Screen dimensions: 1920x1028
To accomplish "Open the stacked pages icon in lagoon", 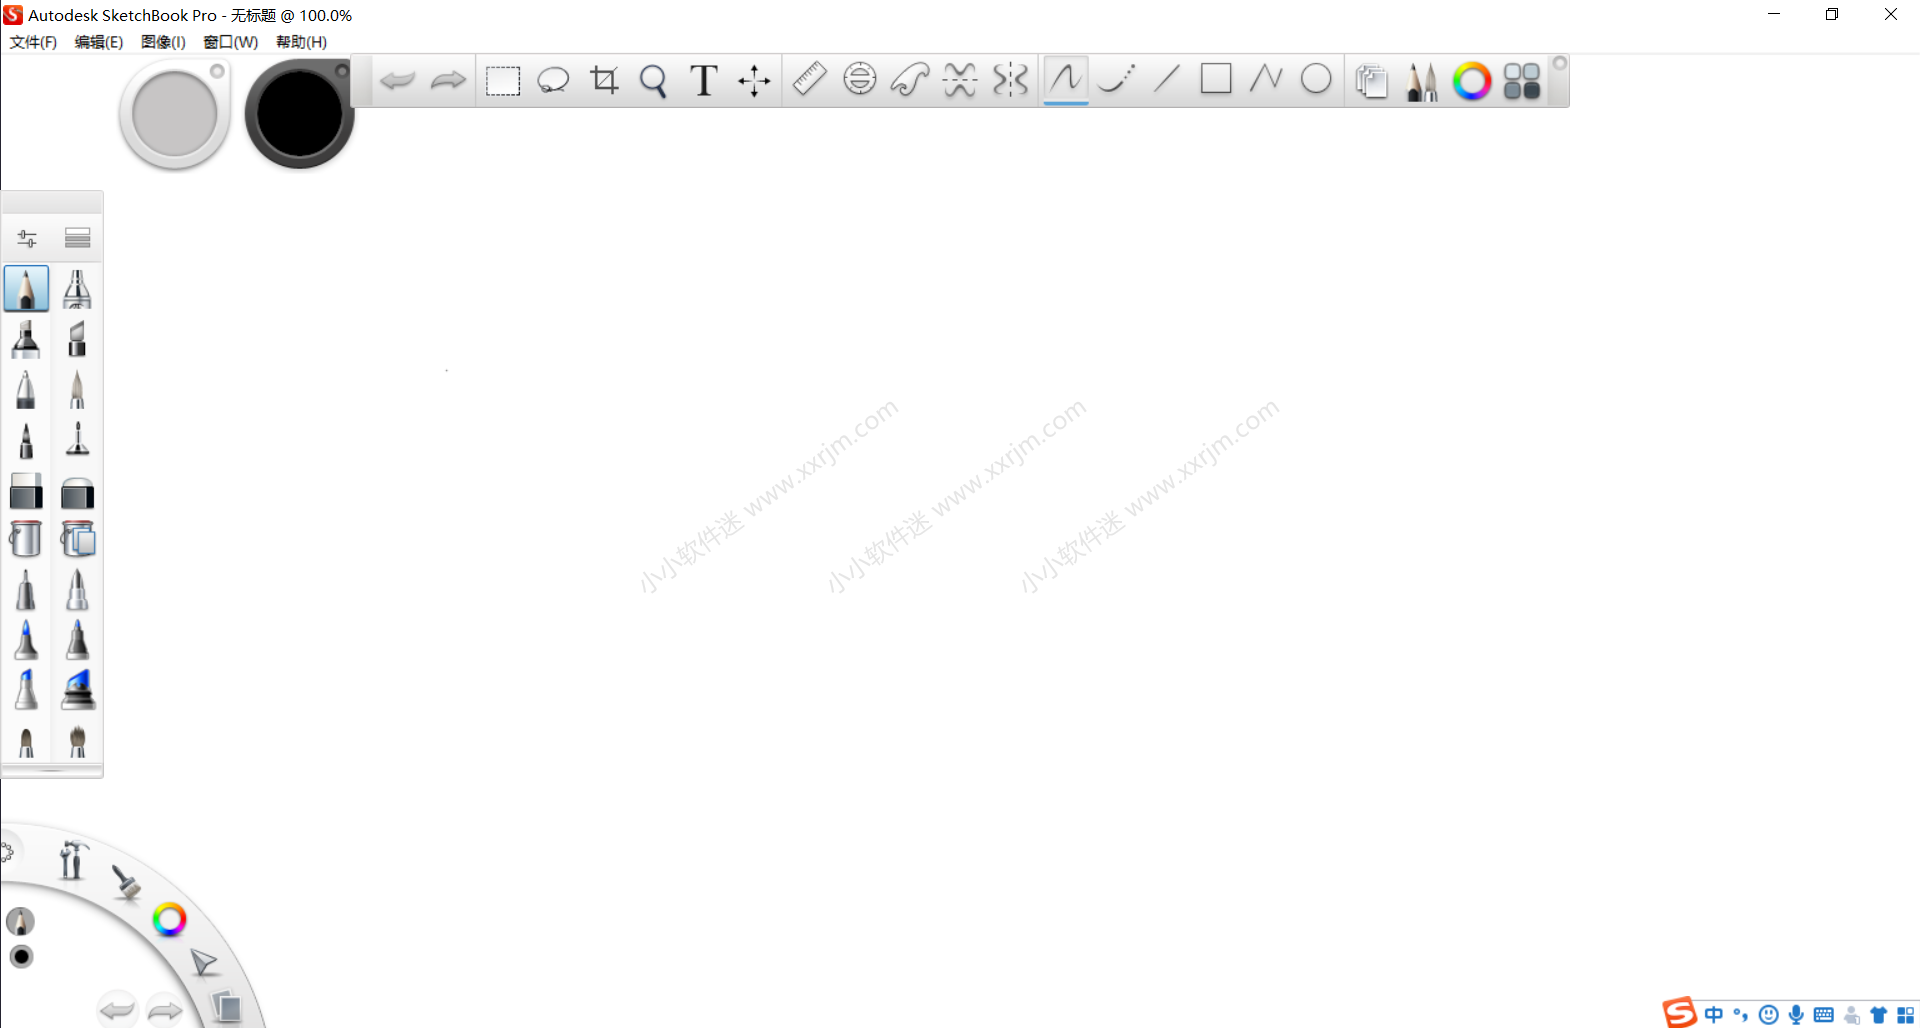I will [227, 1007].
